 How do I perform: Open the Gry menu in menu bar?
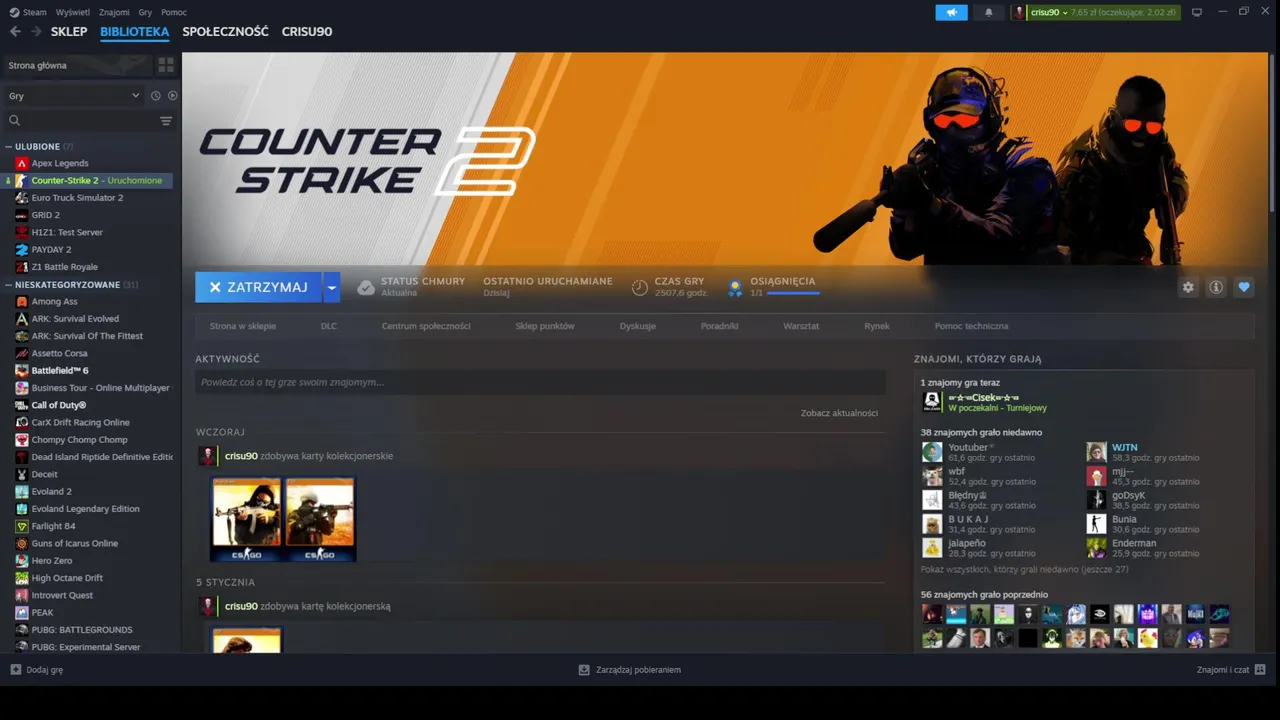click(x=145, y=12)
